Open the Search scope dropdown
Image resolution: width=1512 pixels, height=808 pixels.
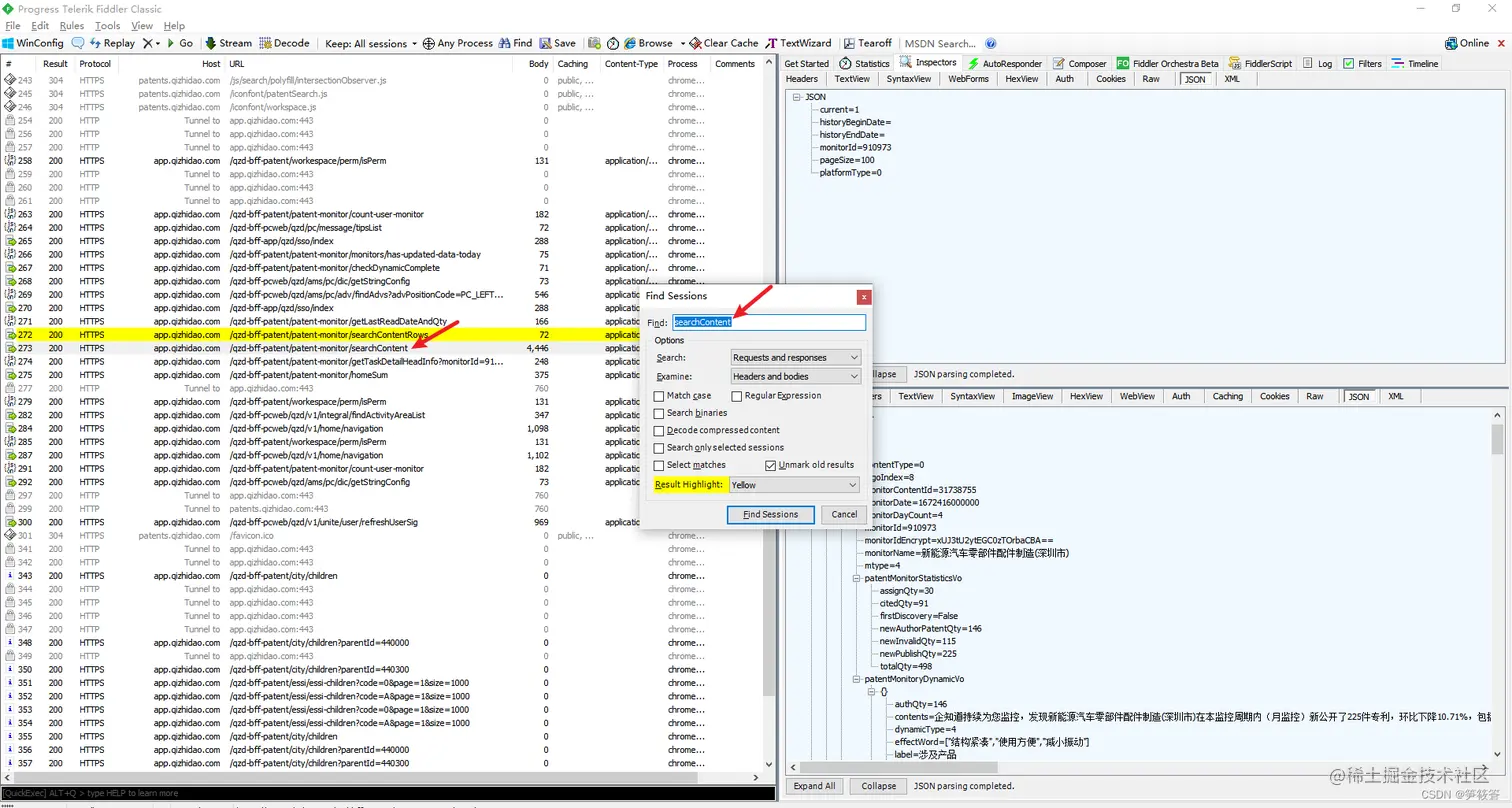[x=794, y=357]
